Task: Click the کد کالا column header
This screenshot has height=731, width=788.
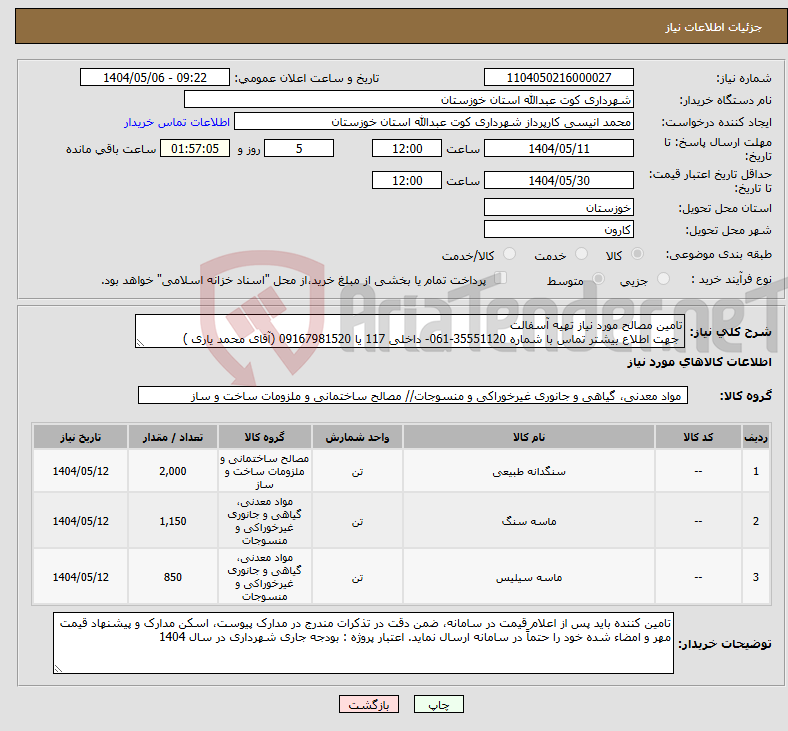Action: (698, 437)
